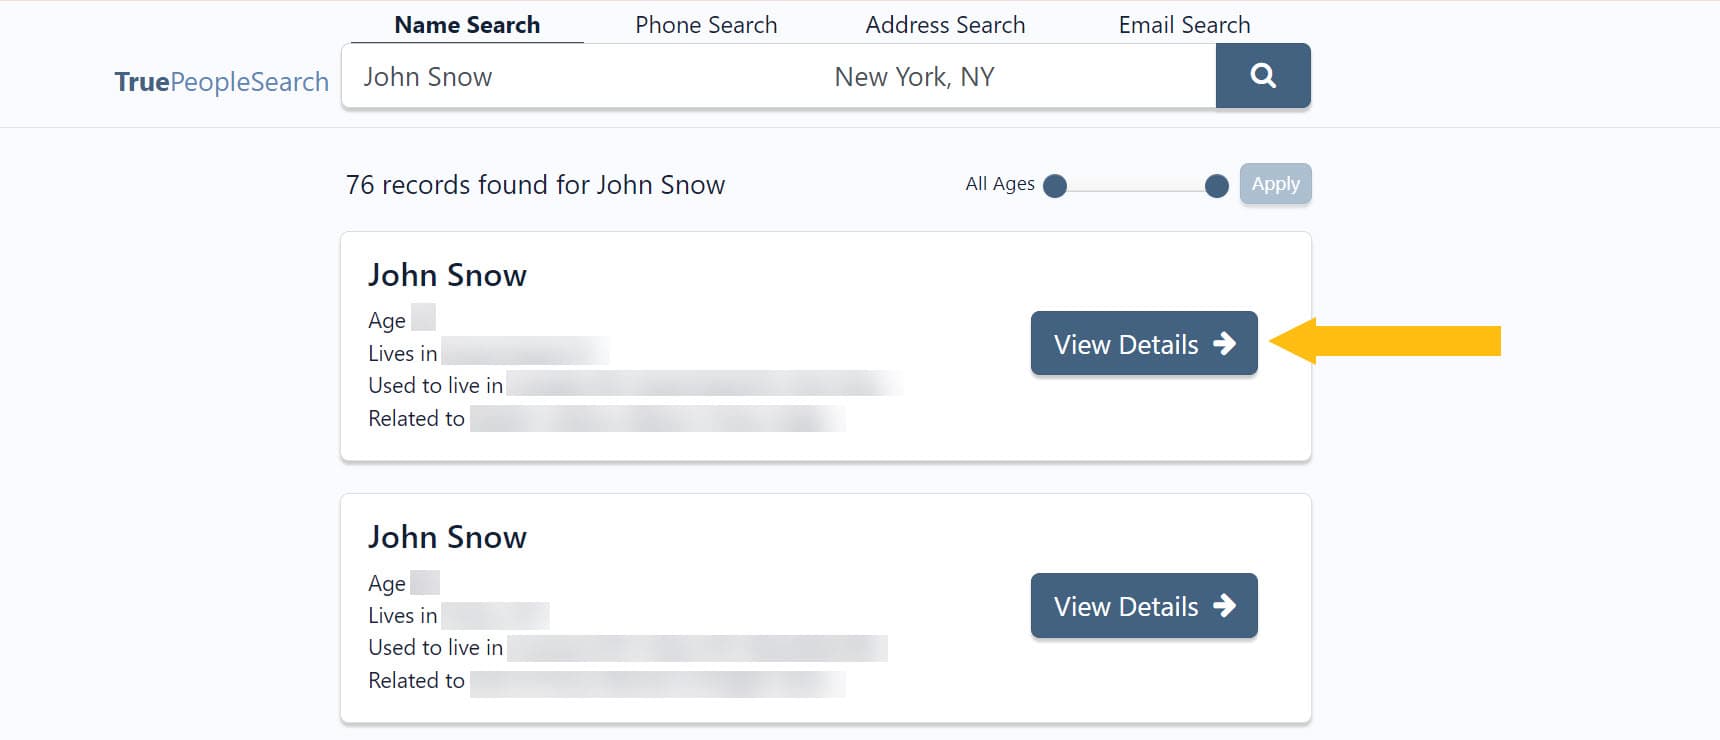The image size is (1720, 740).
Task: Switch to the Address Search tab
Action: [x=944, y=24]
